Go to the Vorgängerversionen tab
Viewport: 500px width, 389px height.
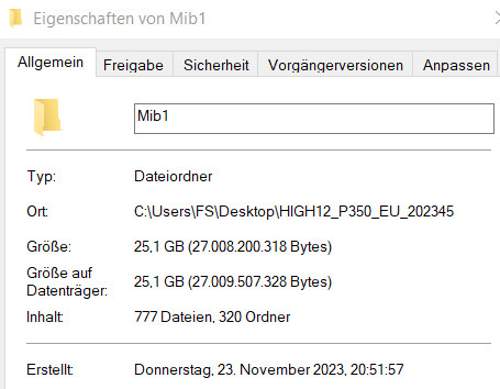coord(335,65)
